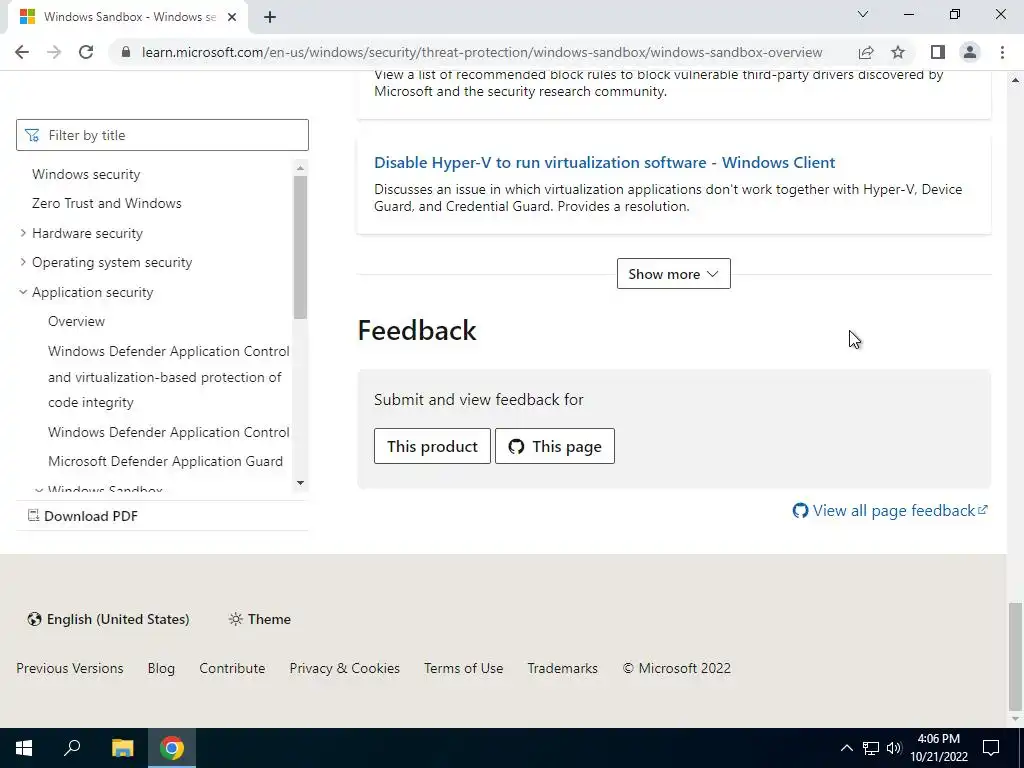1024x768 pixels.
Task: Expand Show more recommended content
Action: (x=673, y=274)
